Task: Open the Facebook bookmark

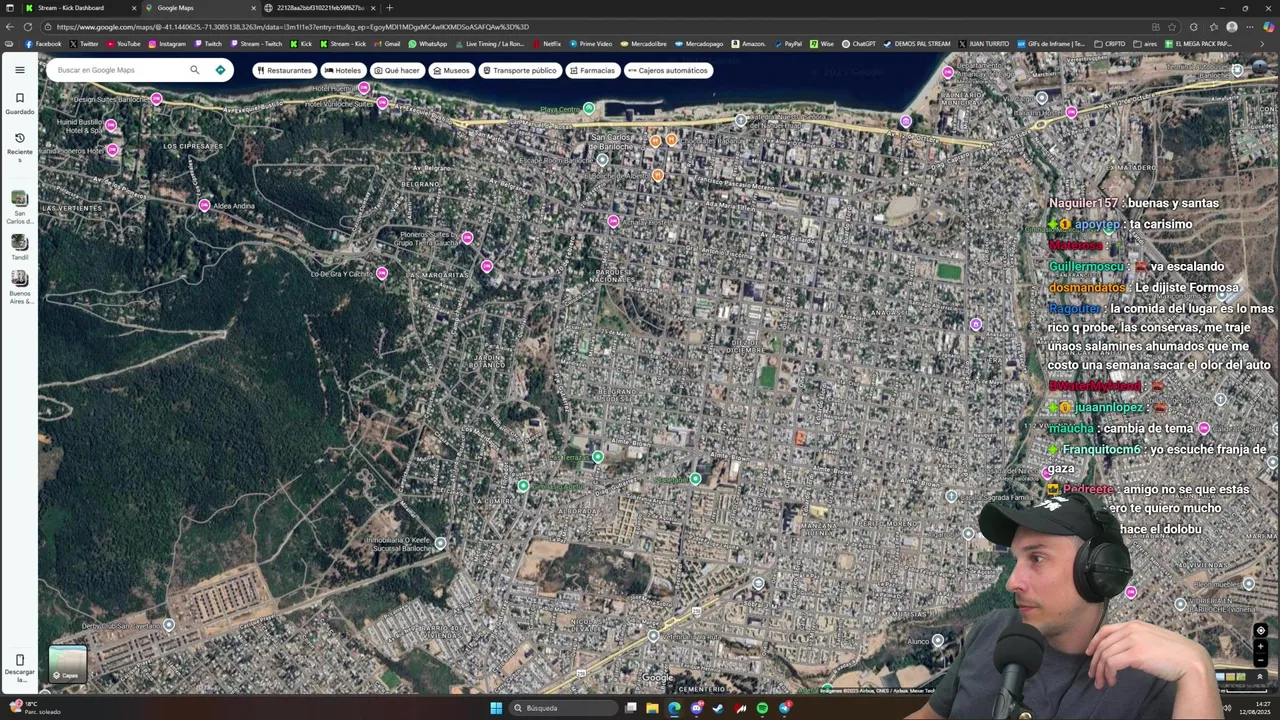Action: 43,44
